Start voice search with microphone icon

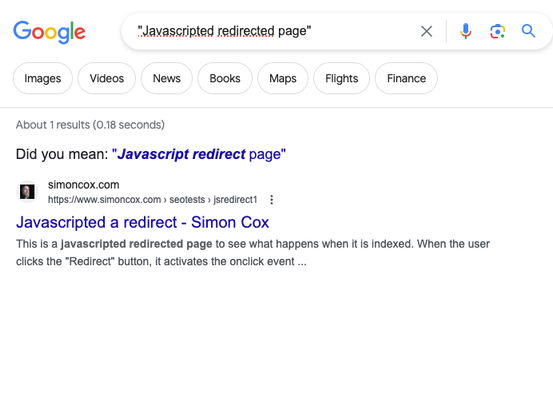click(466, 31)
